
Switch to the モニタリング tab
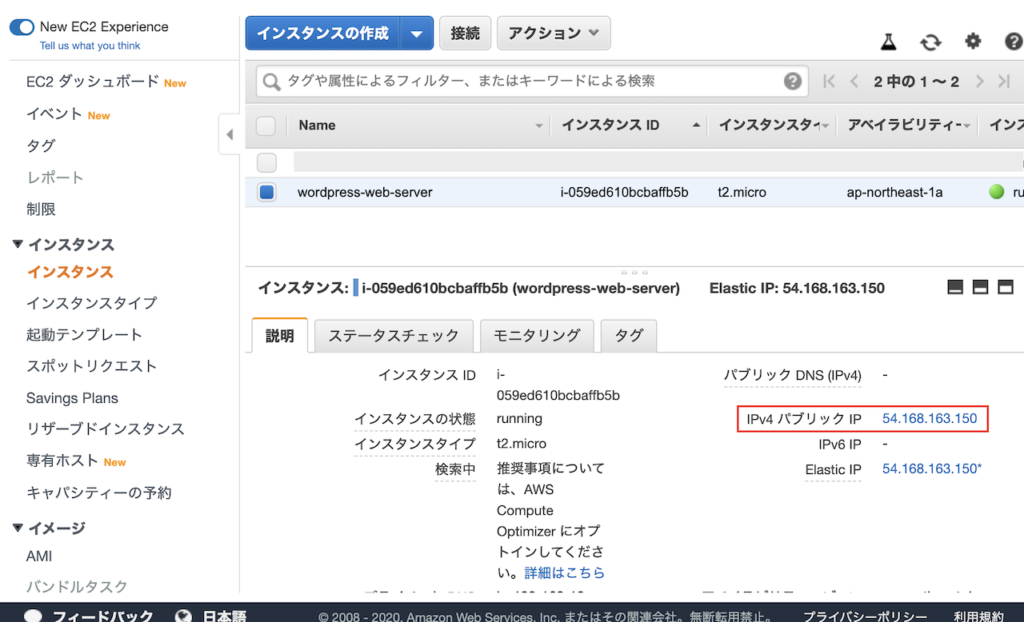[536, 336]
